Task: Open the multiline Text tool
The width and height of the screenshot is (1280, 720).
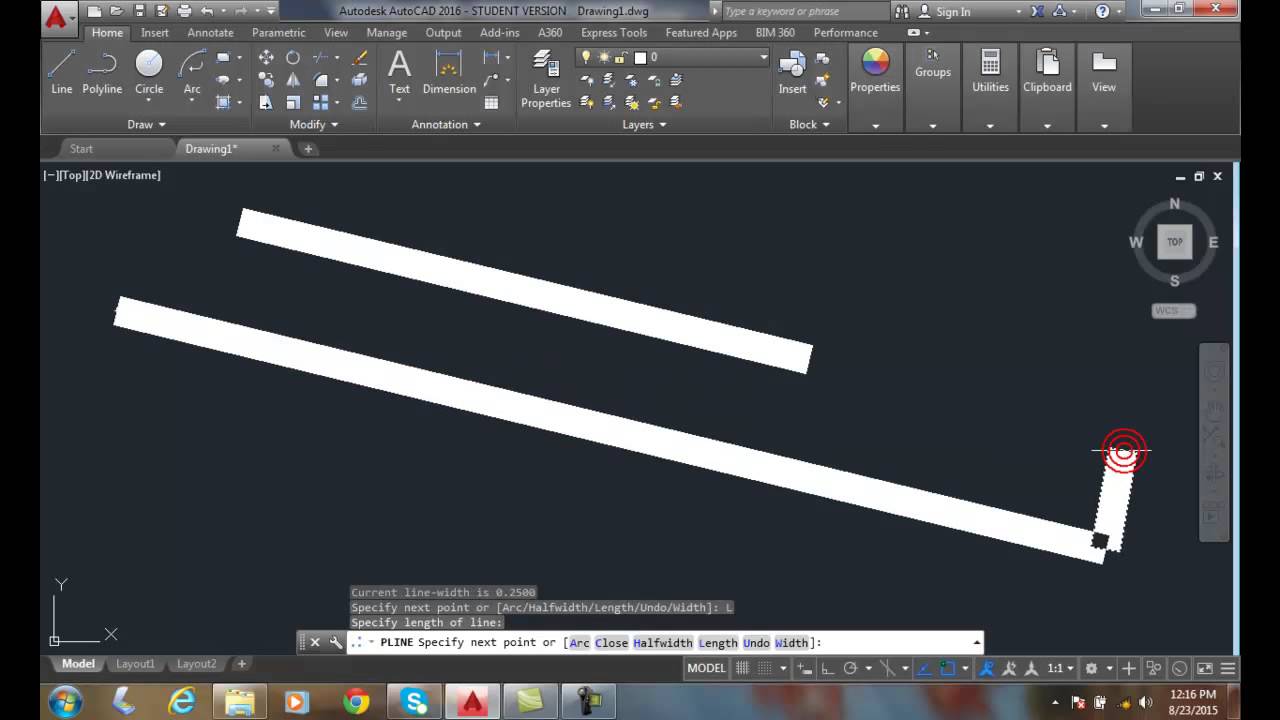Action: click(x=399, y=72)
